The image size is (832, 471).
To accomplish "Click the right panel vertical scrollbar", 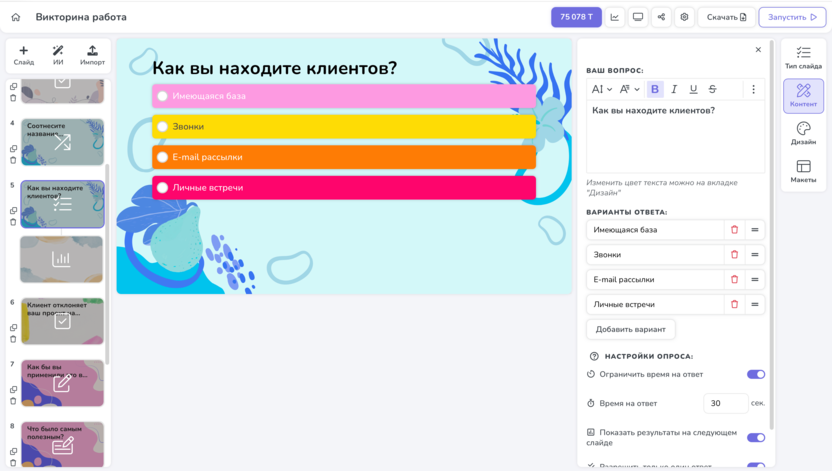I will [772, 236].
